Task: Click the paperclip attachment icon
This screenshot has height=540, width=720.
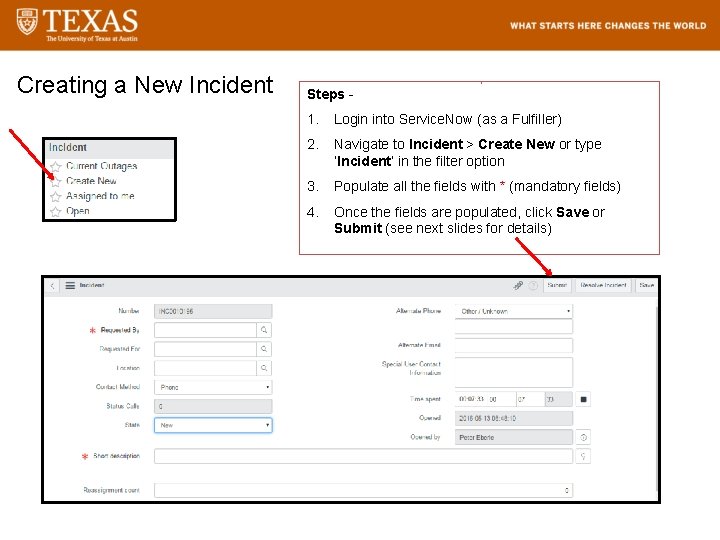Action: (x=518, y=286)
